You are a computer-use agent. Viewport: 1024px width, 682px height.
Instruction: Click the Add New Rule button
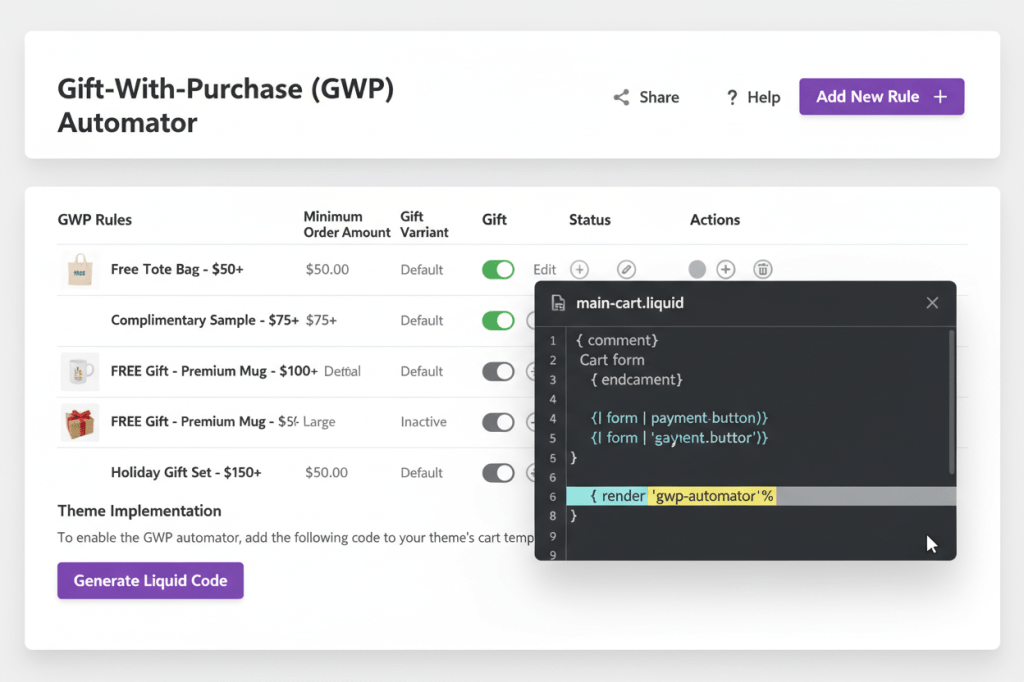click(x=881, y=97)
